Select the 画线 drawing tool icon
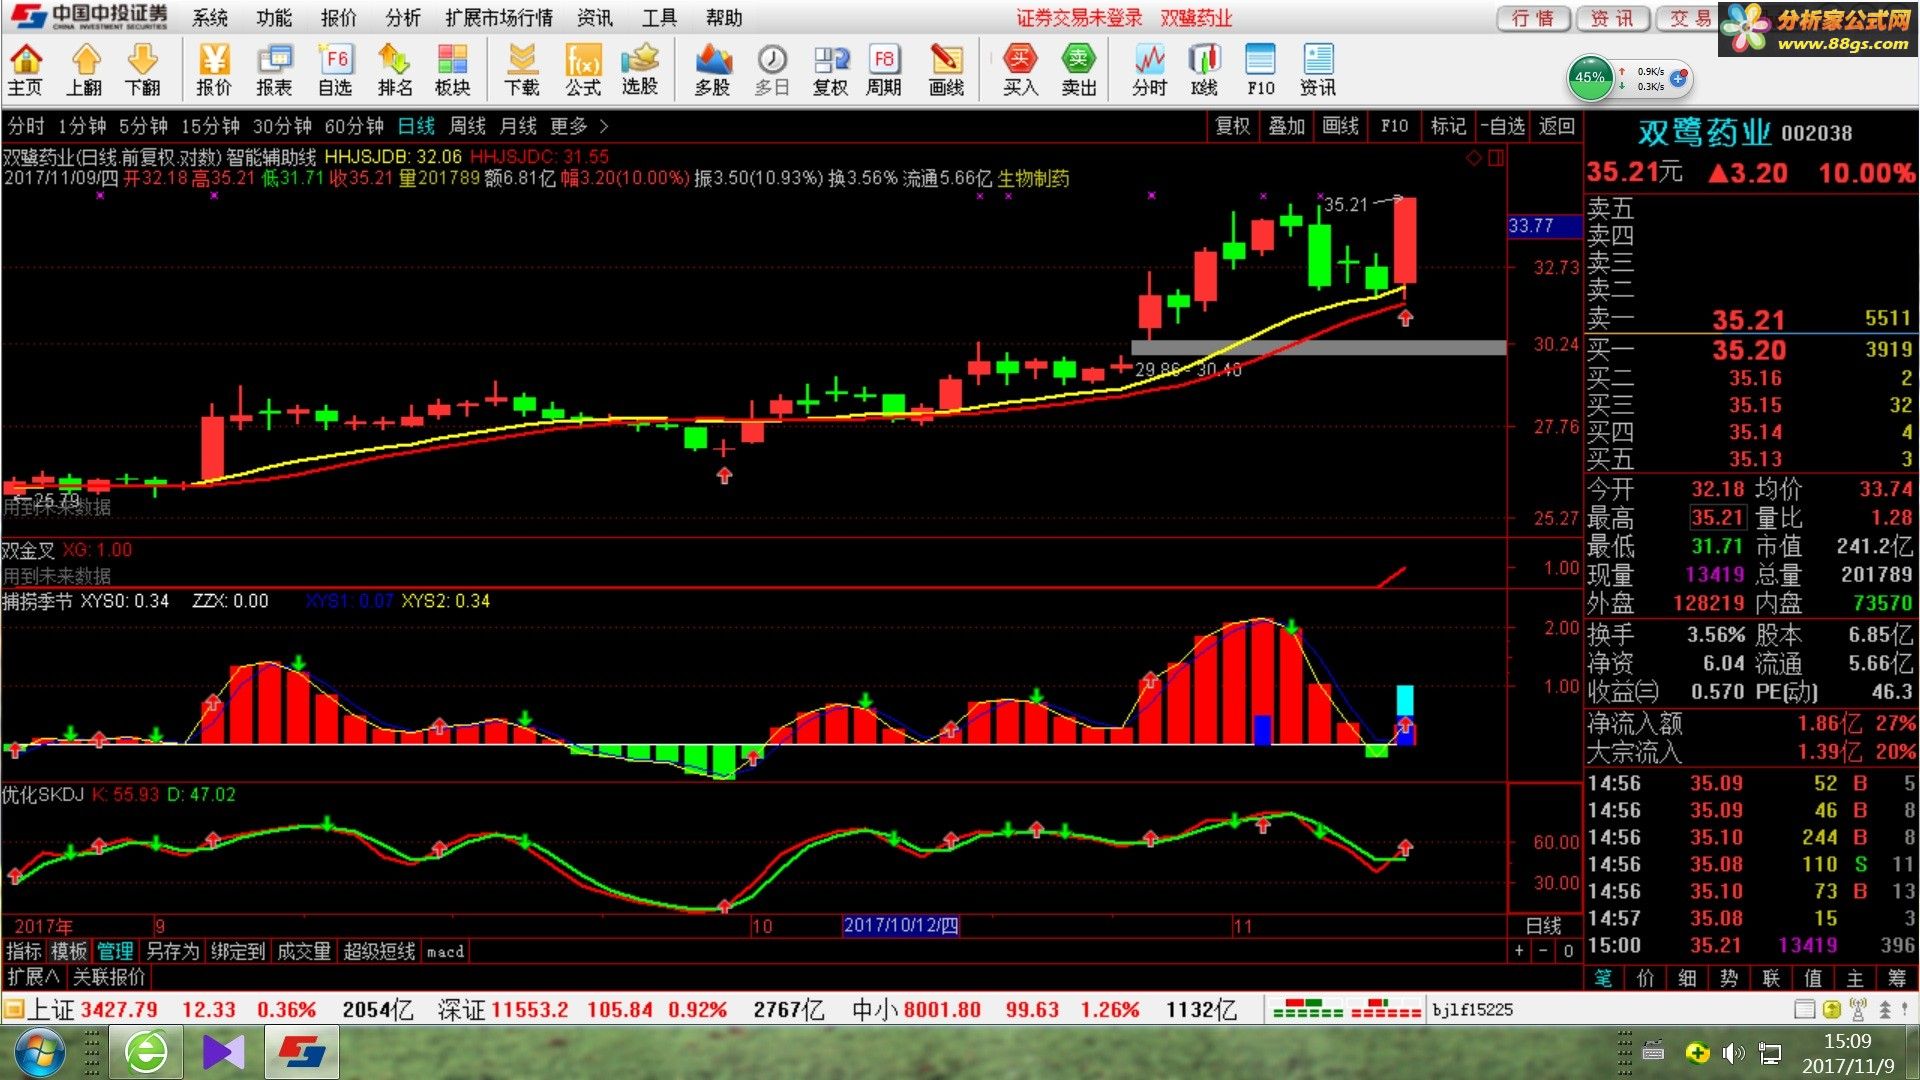The height and width of the screenshot is (1080, 1920). point(946,70)
